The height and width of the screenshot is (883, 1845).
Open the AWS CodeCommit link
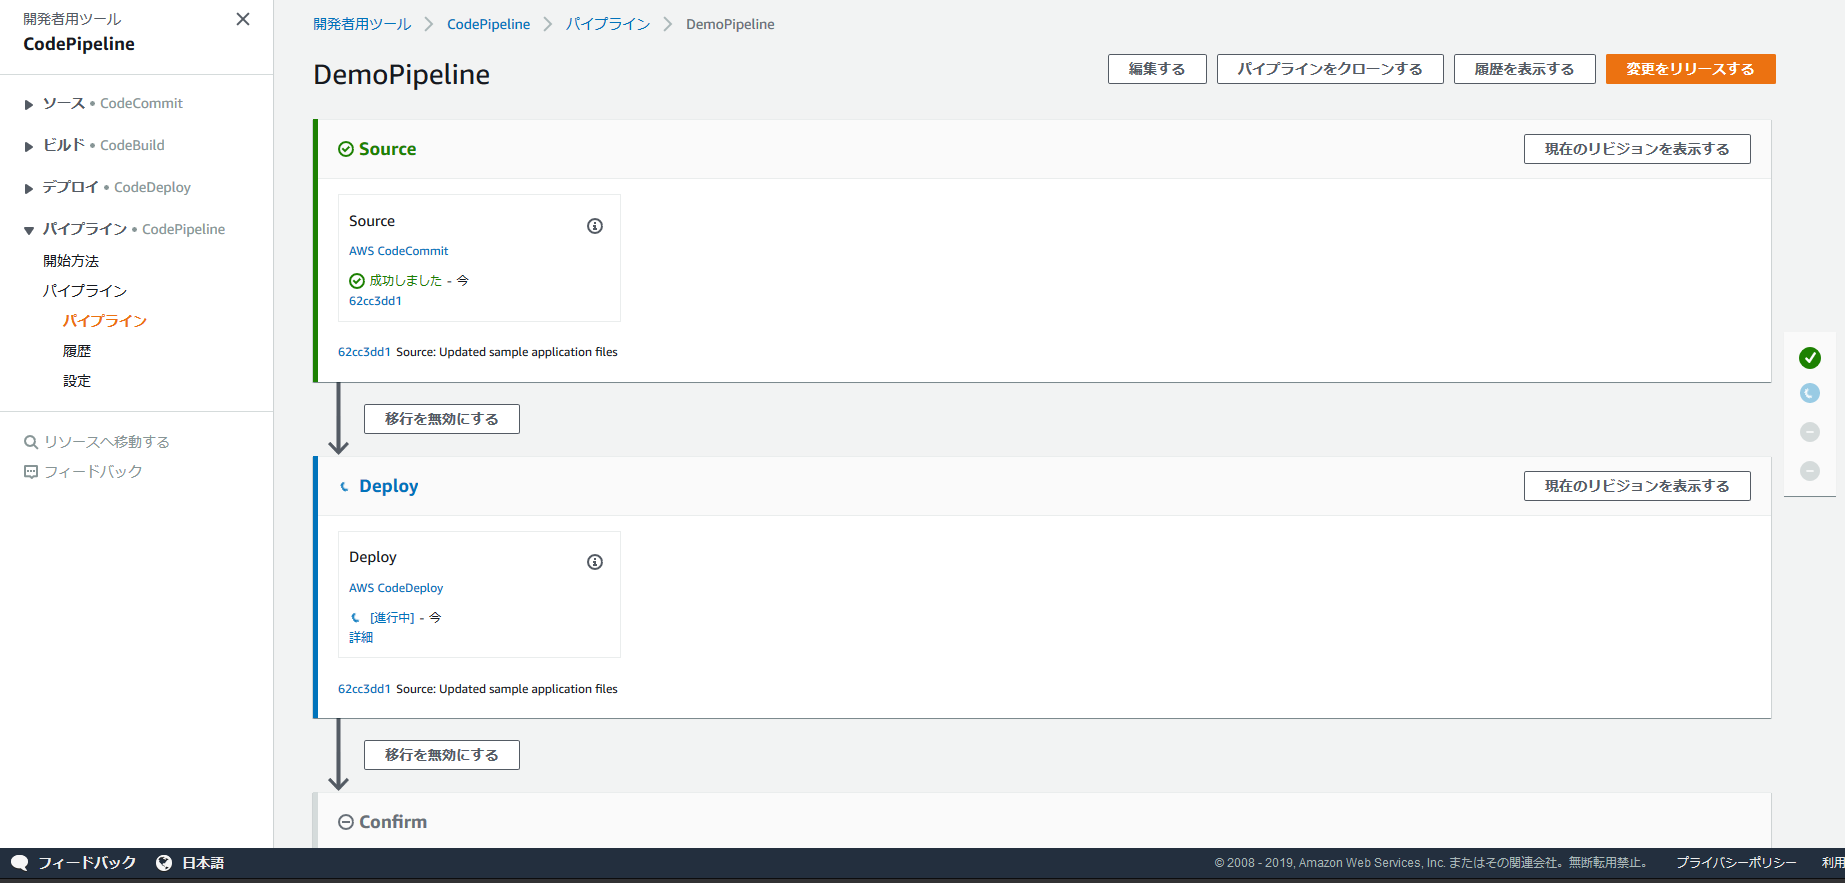[398, 251]
